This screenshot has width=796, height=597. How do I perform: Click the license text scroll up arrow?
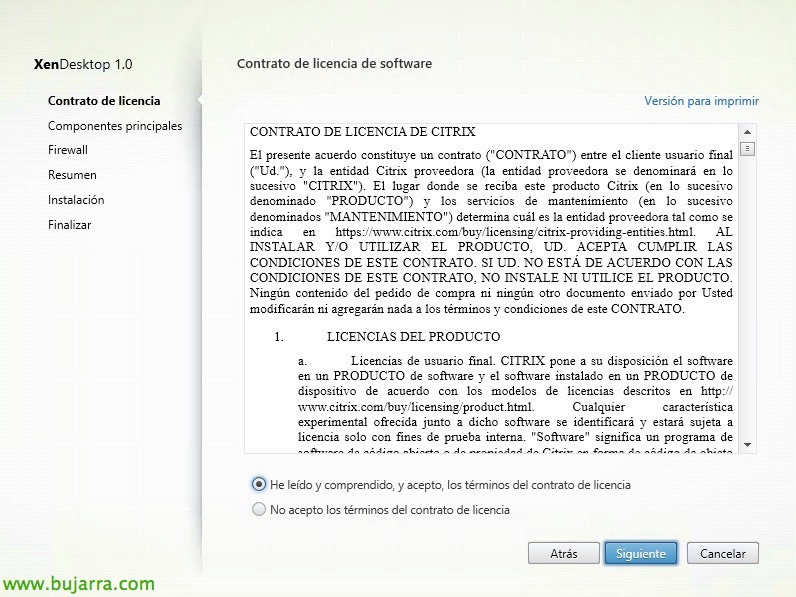click(x=747, y=132)
